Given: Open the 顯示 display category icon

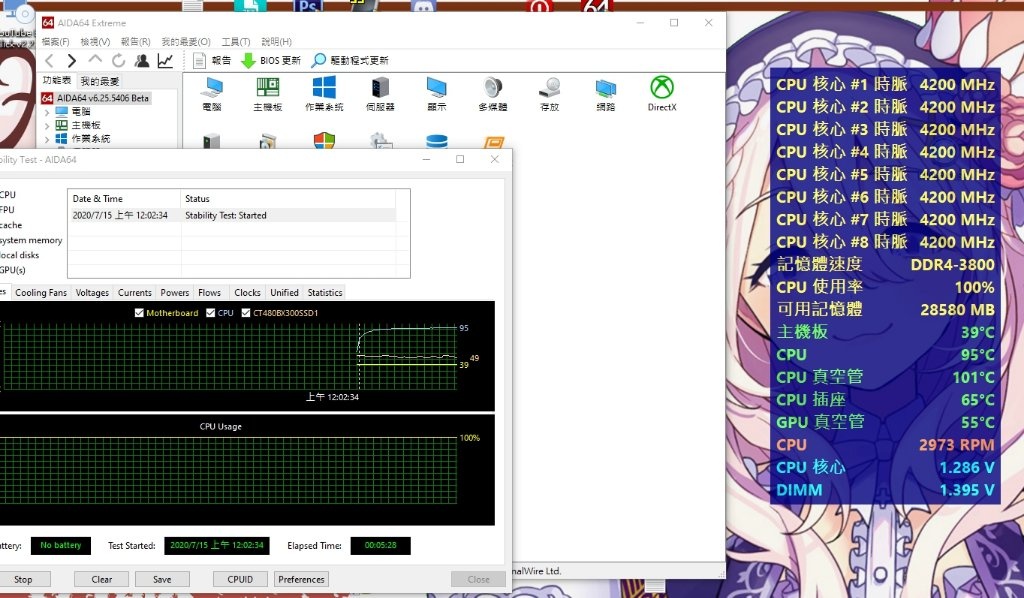Looking at the screenshot, I should 436,94.
